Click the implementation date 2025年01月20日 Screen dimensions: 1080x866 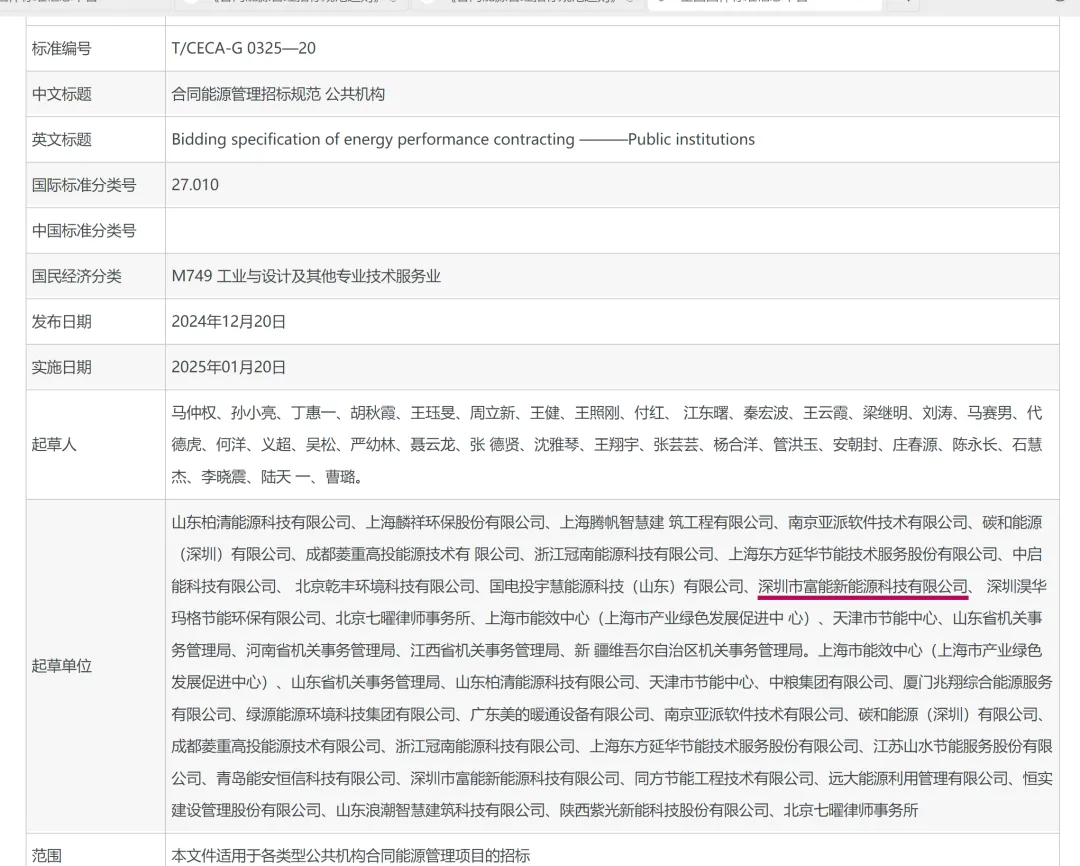(229, 367)
